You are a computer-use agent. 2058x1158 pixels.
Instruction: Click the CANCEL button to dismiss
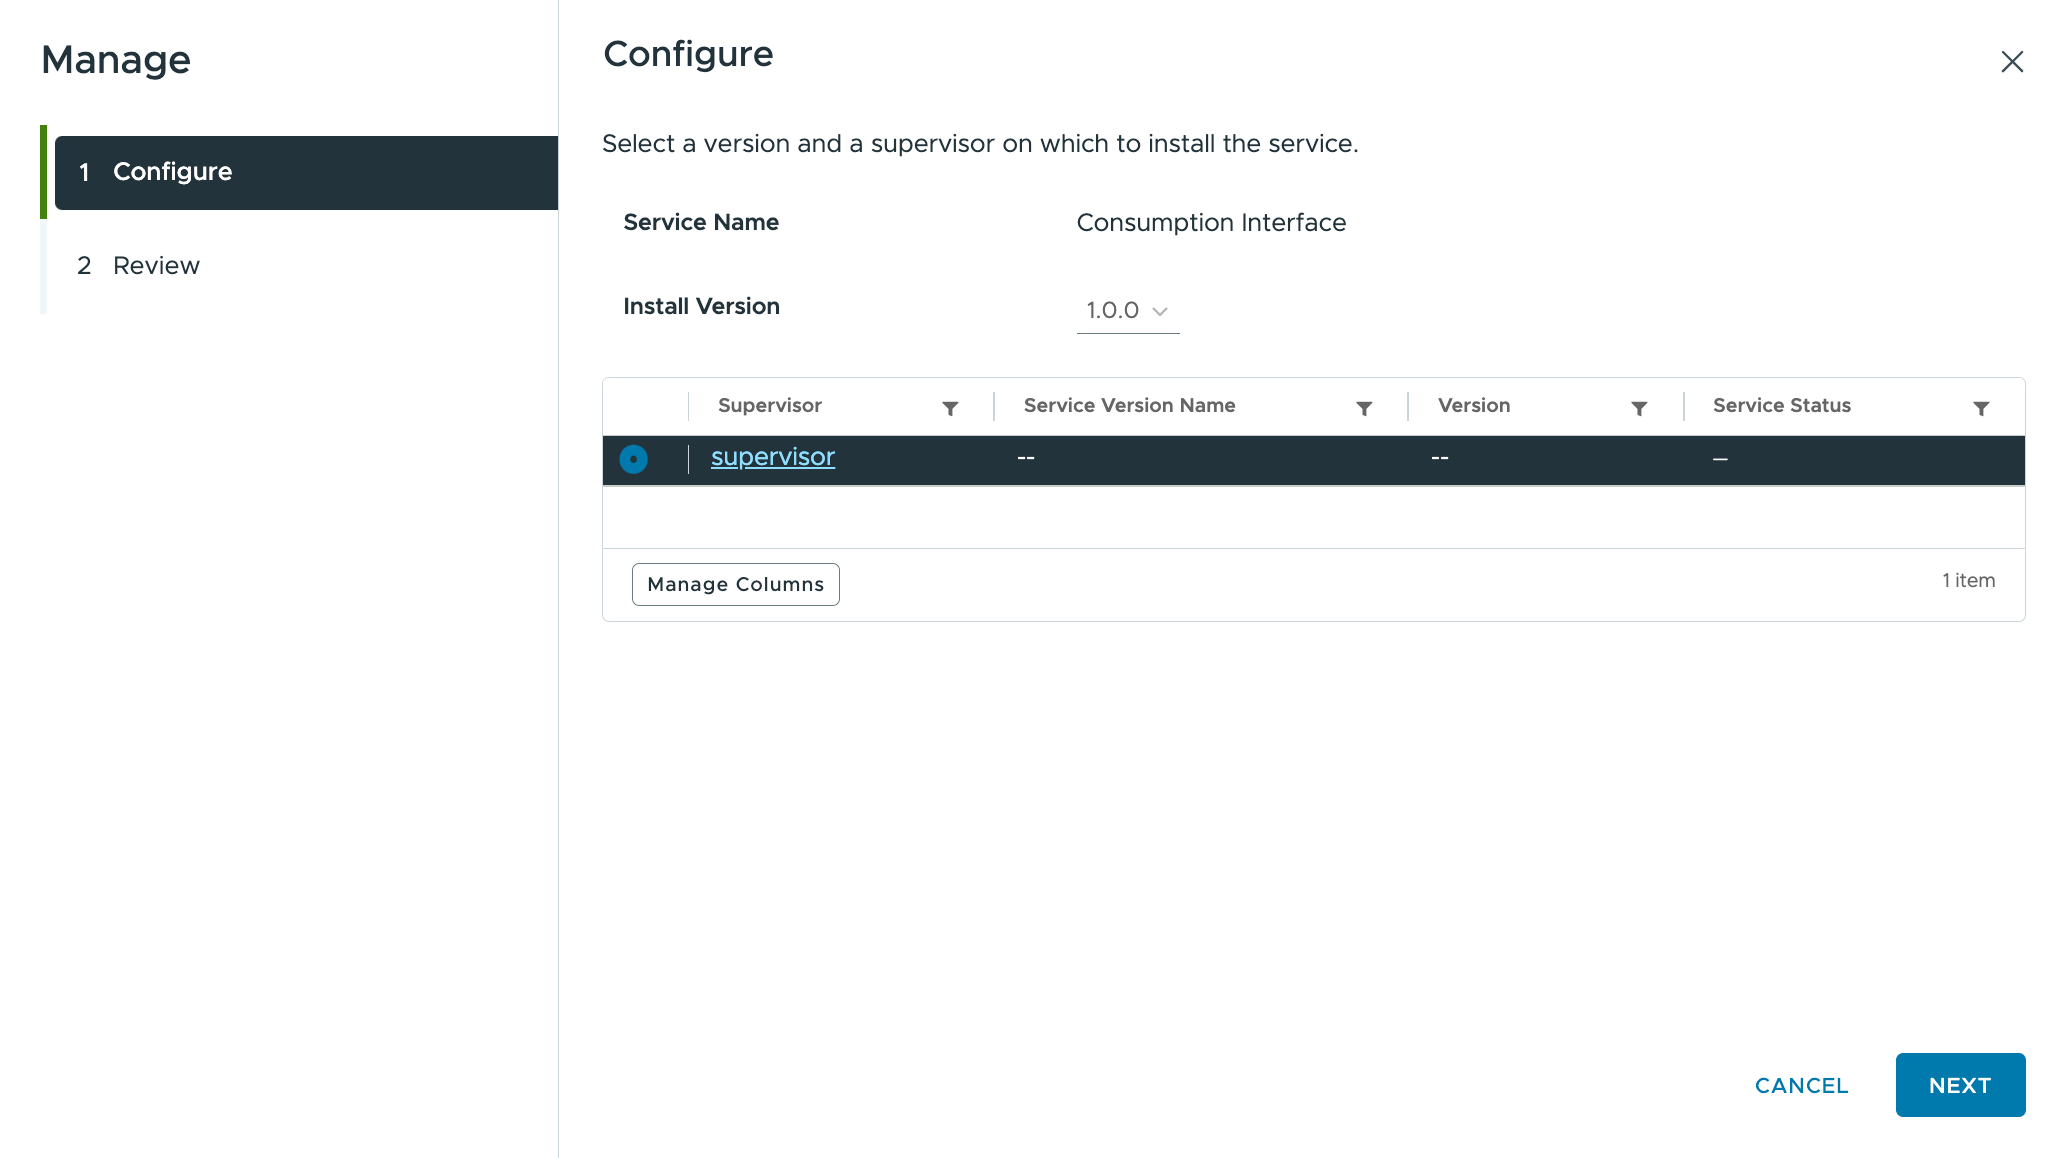1802,1084
